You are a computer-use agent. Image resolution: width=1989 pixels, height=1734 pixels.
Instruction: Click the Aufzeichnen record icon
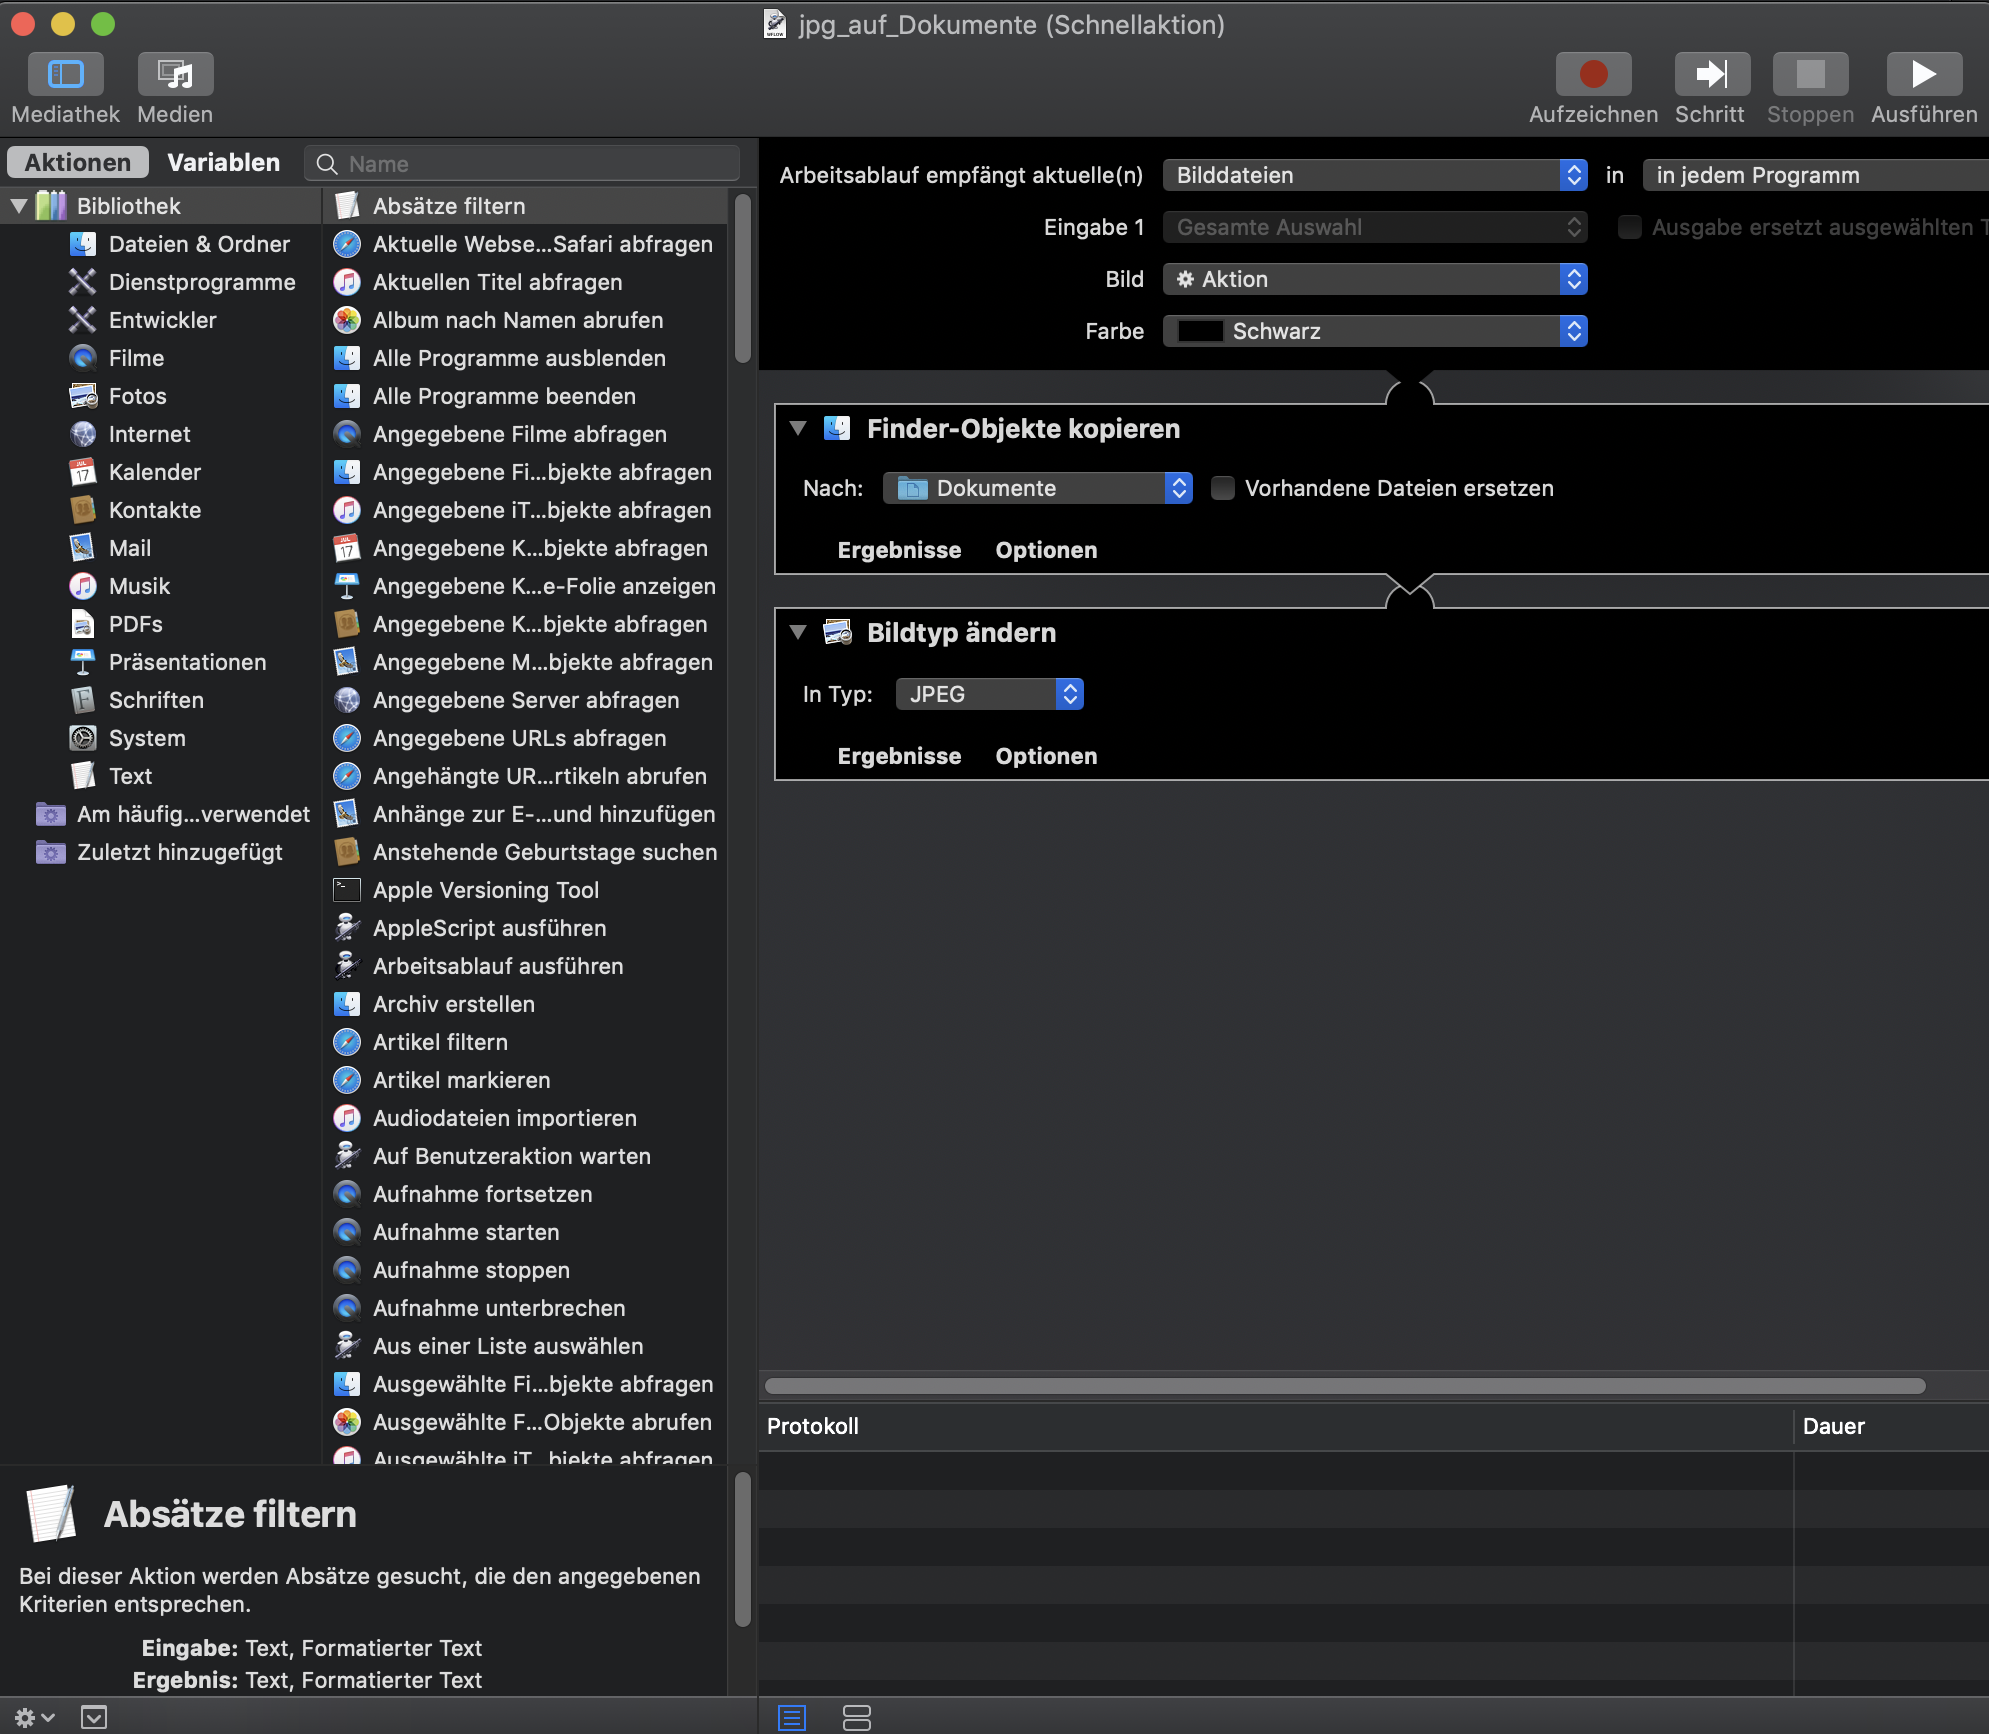coord(1593,74)
